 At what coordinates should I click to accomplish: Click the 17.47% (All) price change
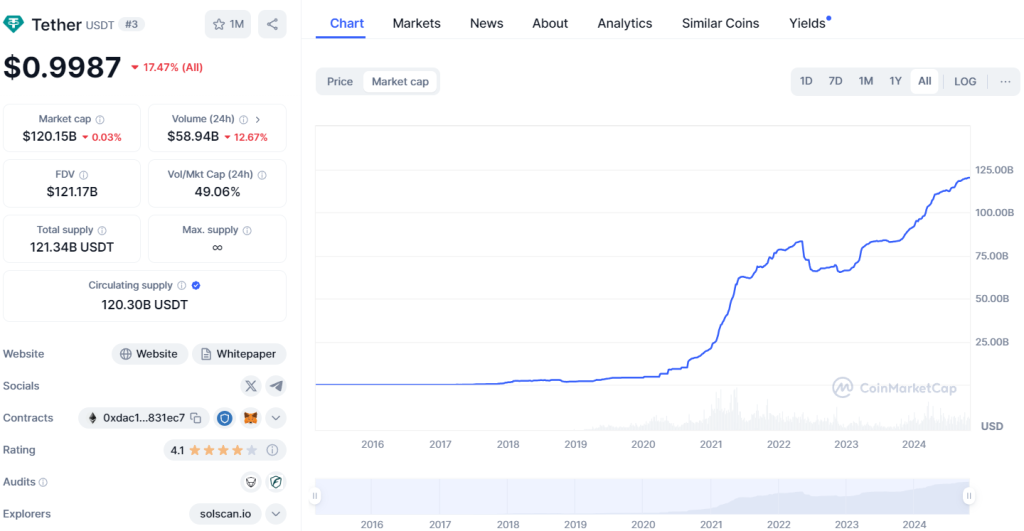click(167, 67)
